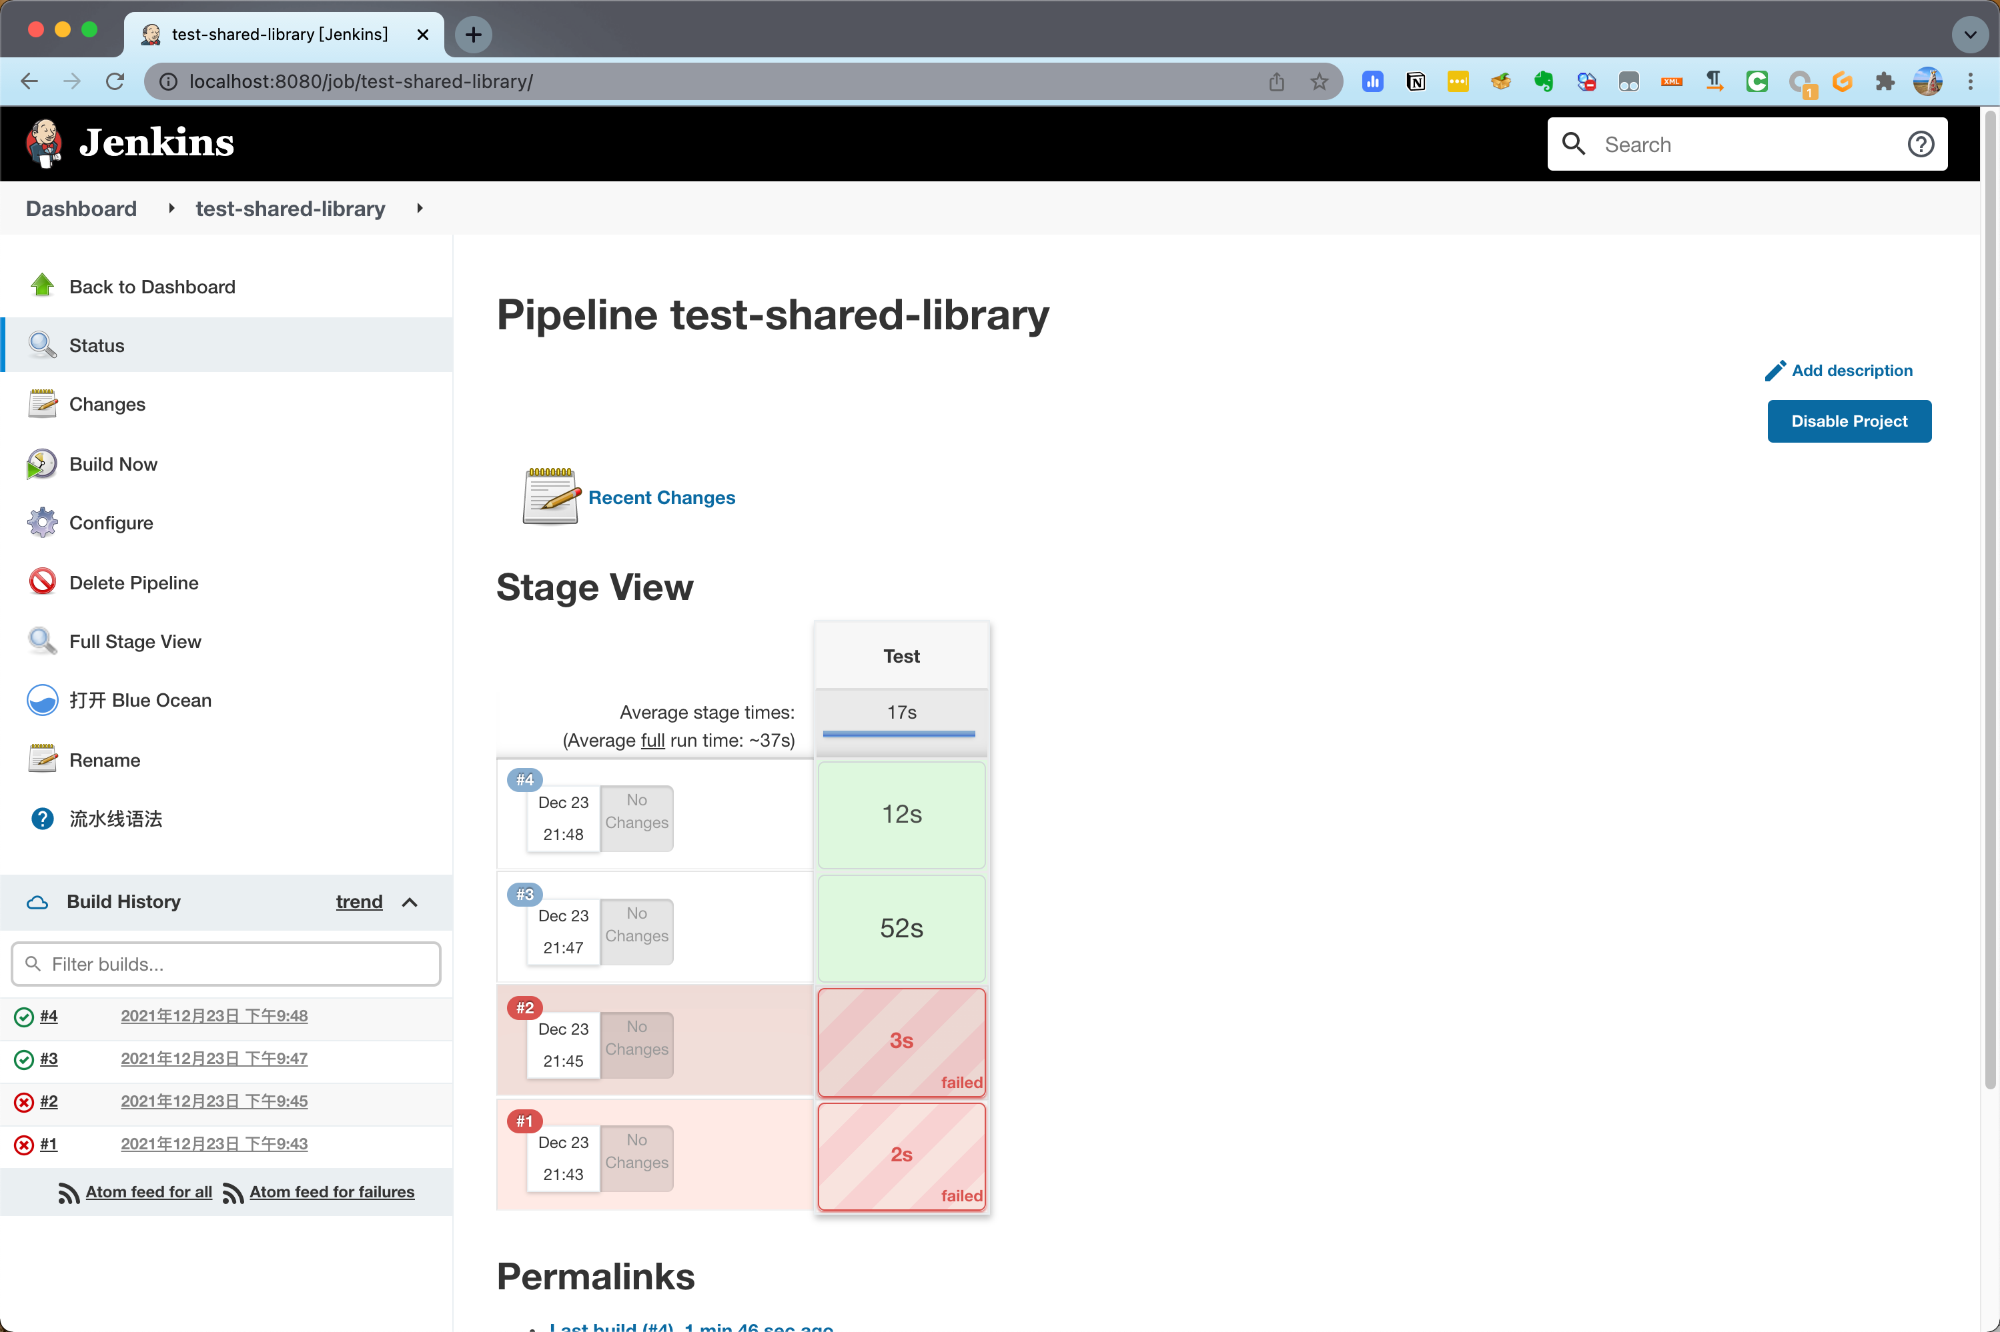
Task: Click the pipeline syntax help icon
Action: 42,819
